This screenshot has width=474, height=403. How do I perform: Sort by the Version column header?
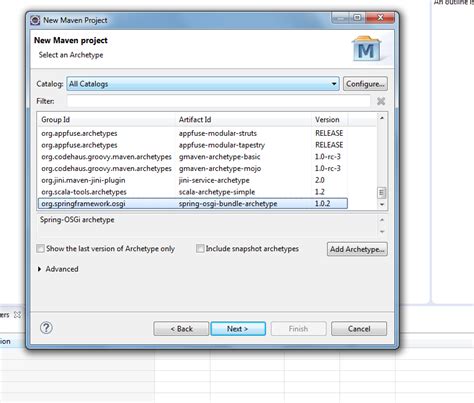tap(330, 120)
